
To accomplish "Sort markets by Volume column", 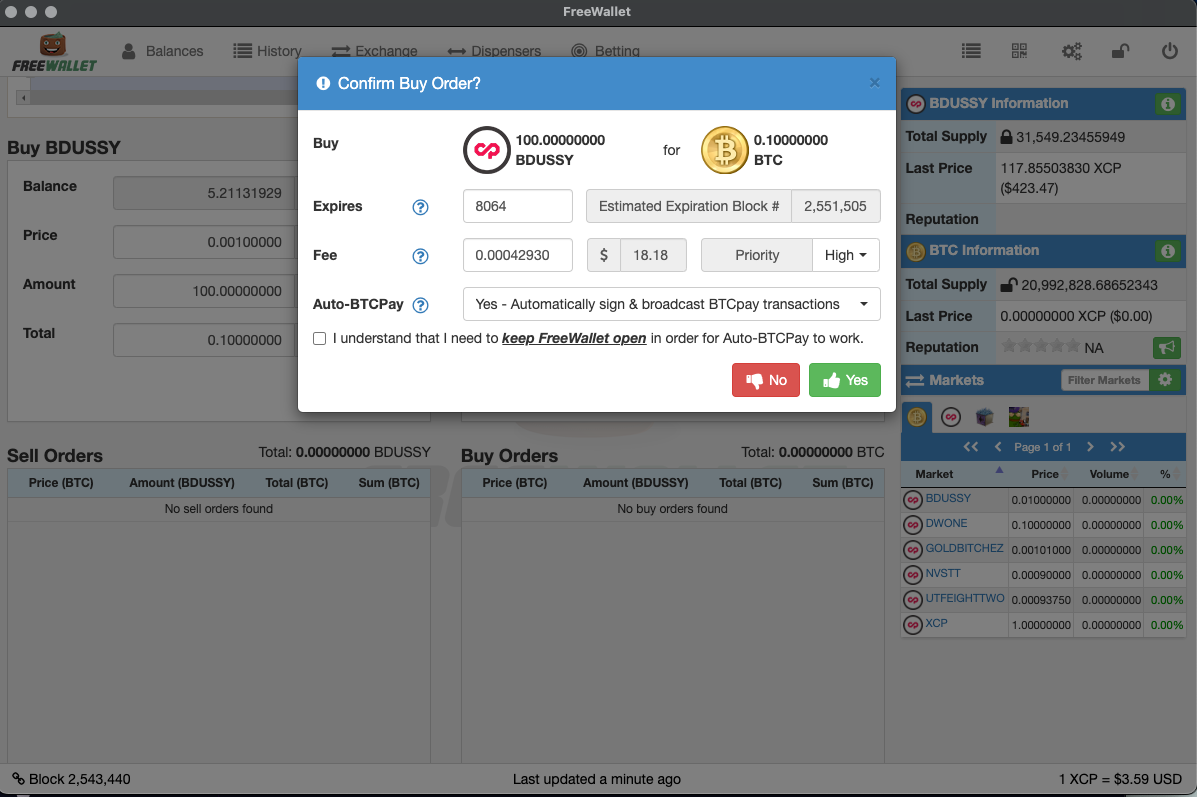I will tap(1108, 474).
